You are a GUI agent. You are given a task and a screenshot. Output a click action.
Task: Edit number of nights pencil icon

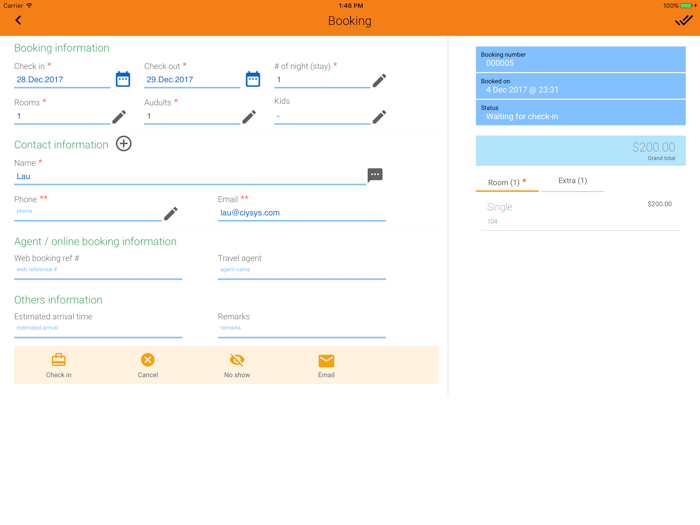(379, 80)
